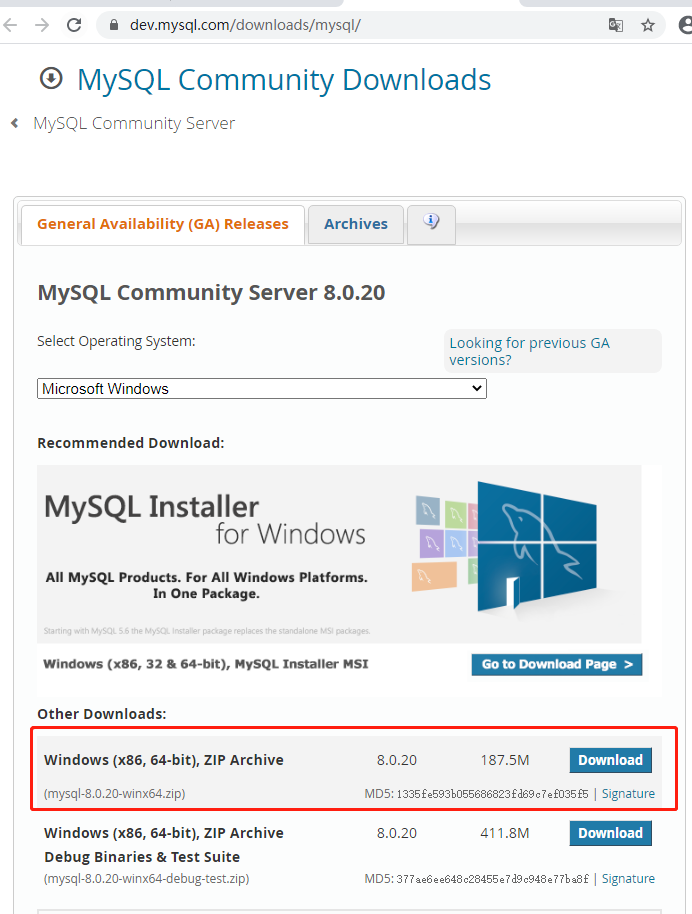This screenshot has height=914, width=692.
Task: Select the MD5 hash starting with 377ae6ee648c
Action: pyautogui.click(x=493, y=878)
